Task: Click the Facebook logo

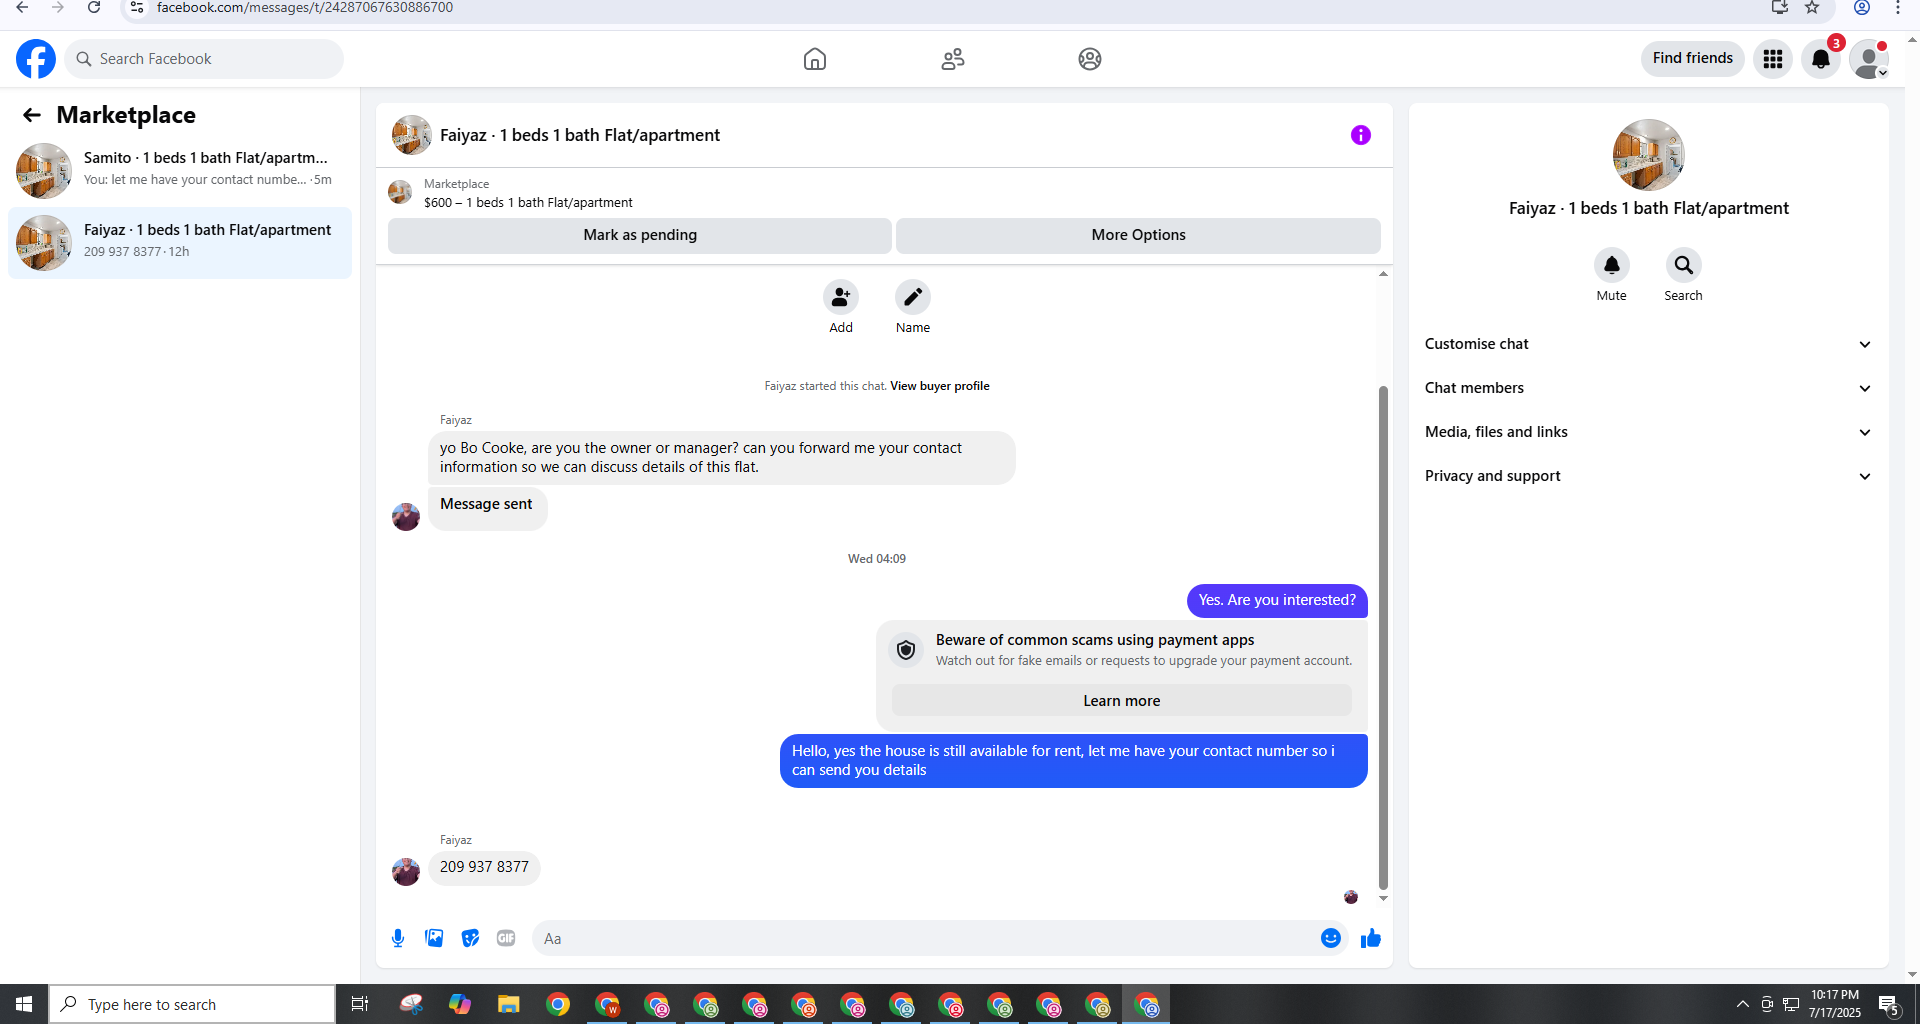Action: click(36, 59)
